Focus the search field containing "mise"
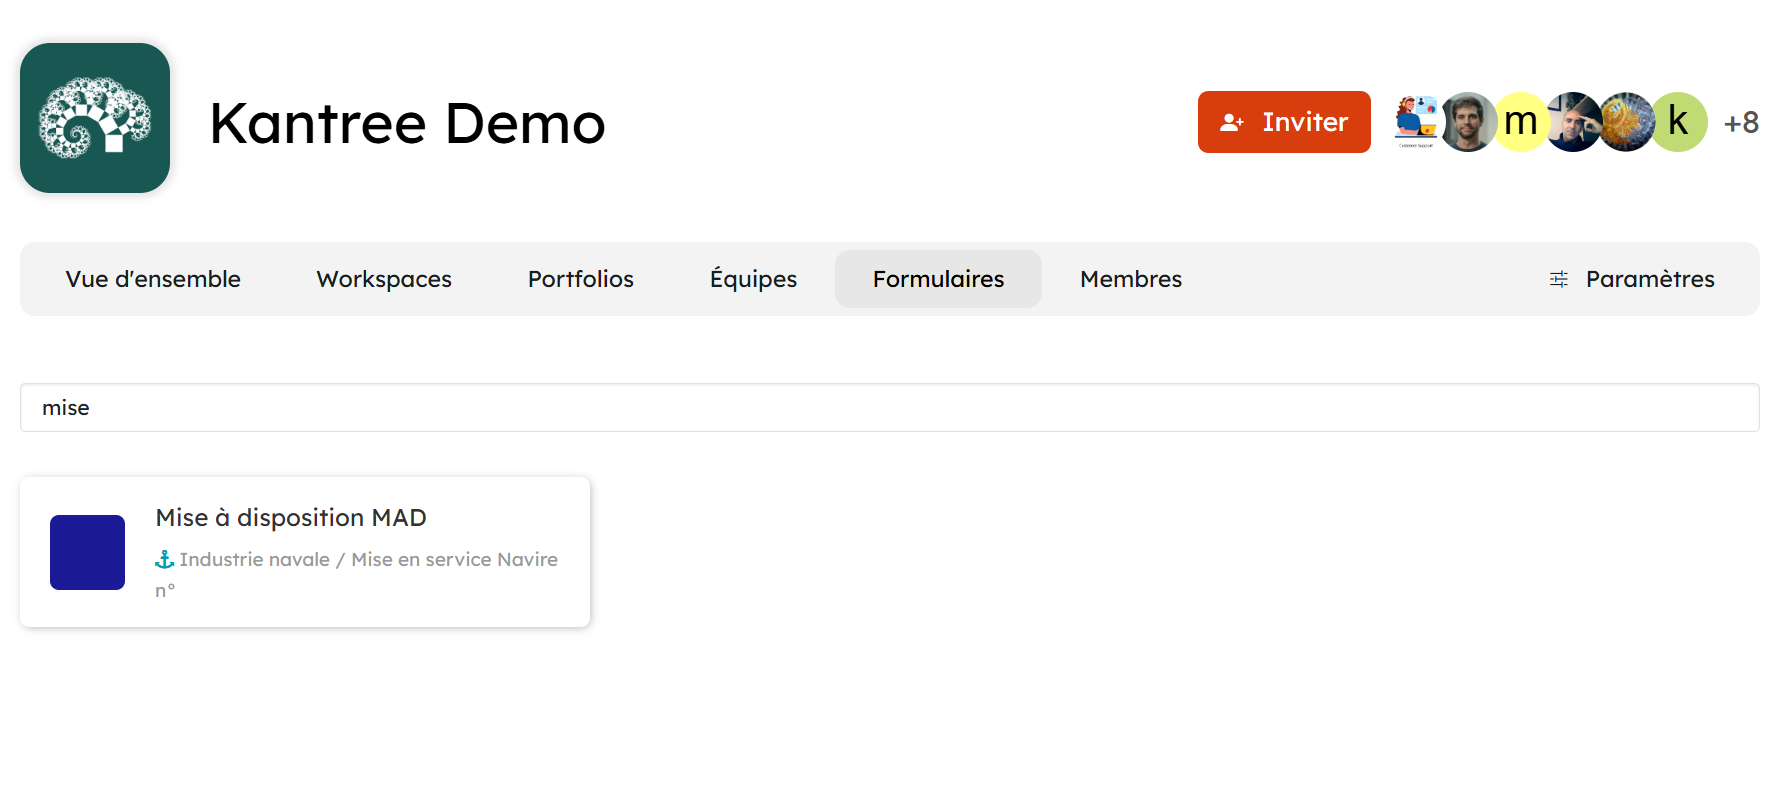 click(889, 408)
